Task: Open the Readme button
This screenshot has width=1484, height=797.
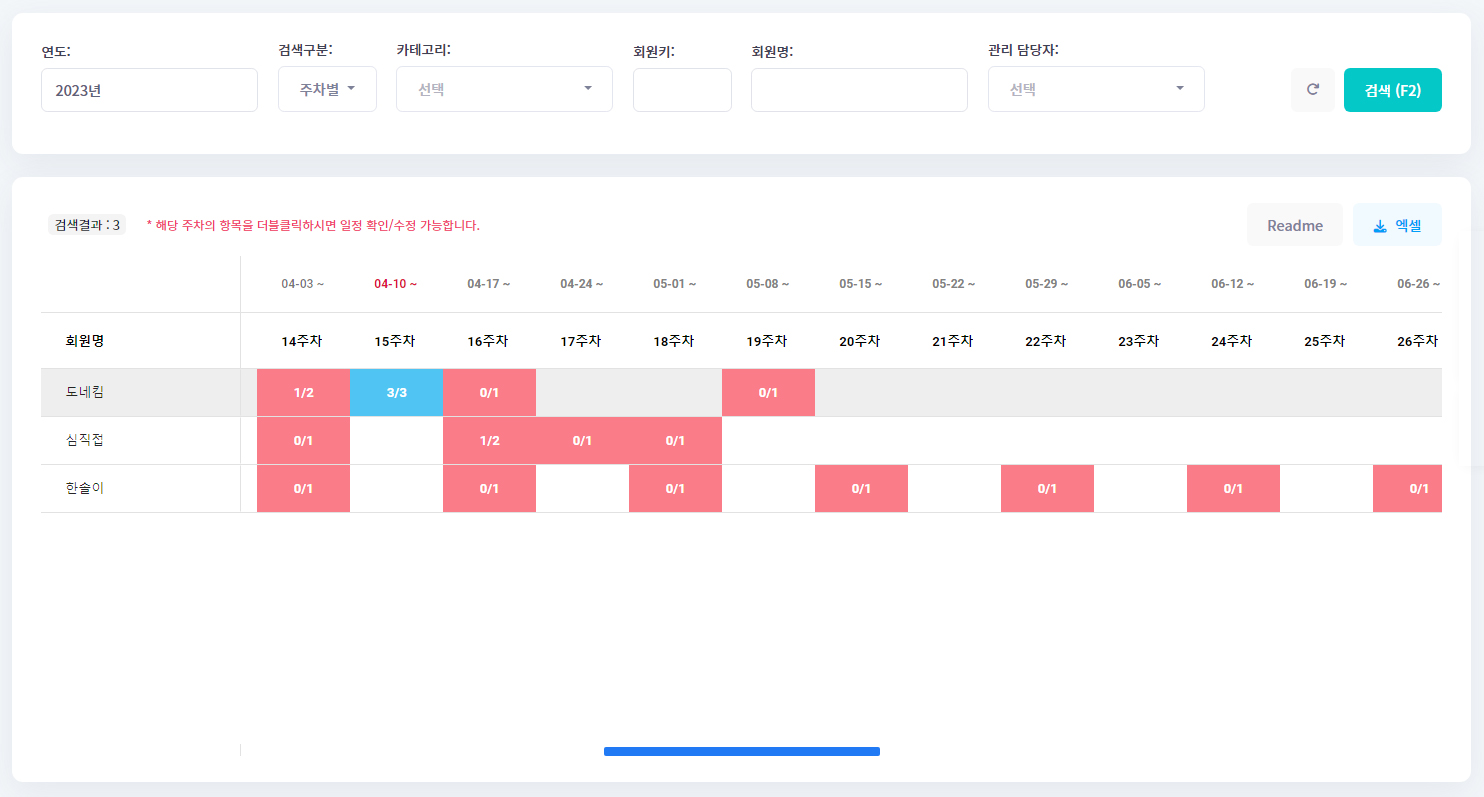Action: [x=1294, y=225]
